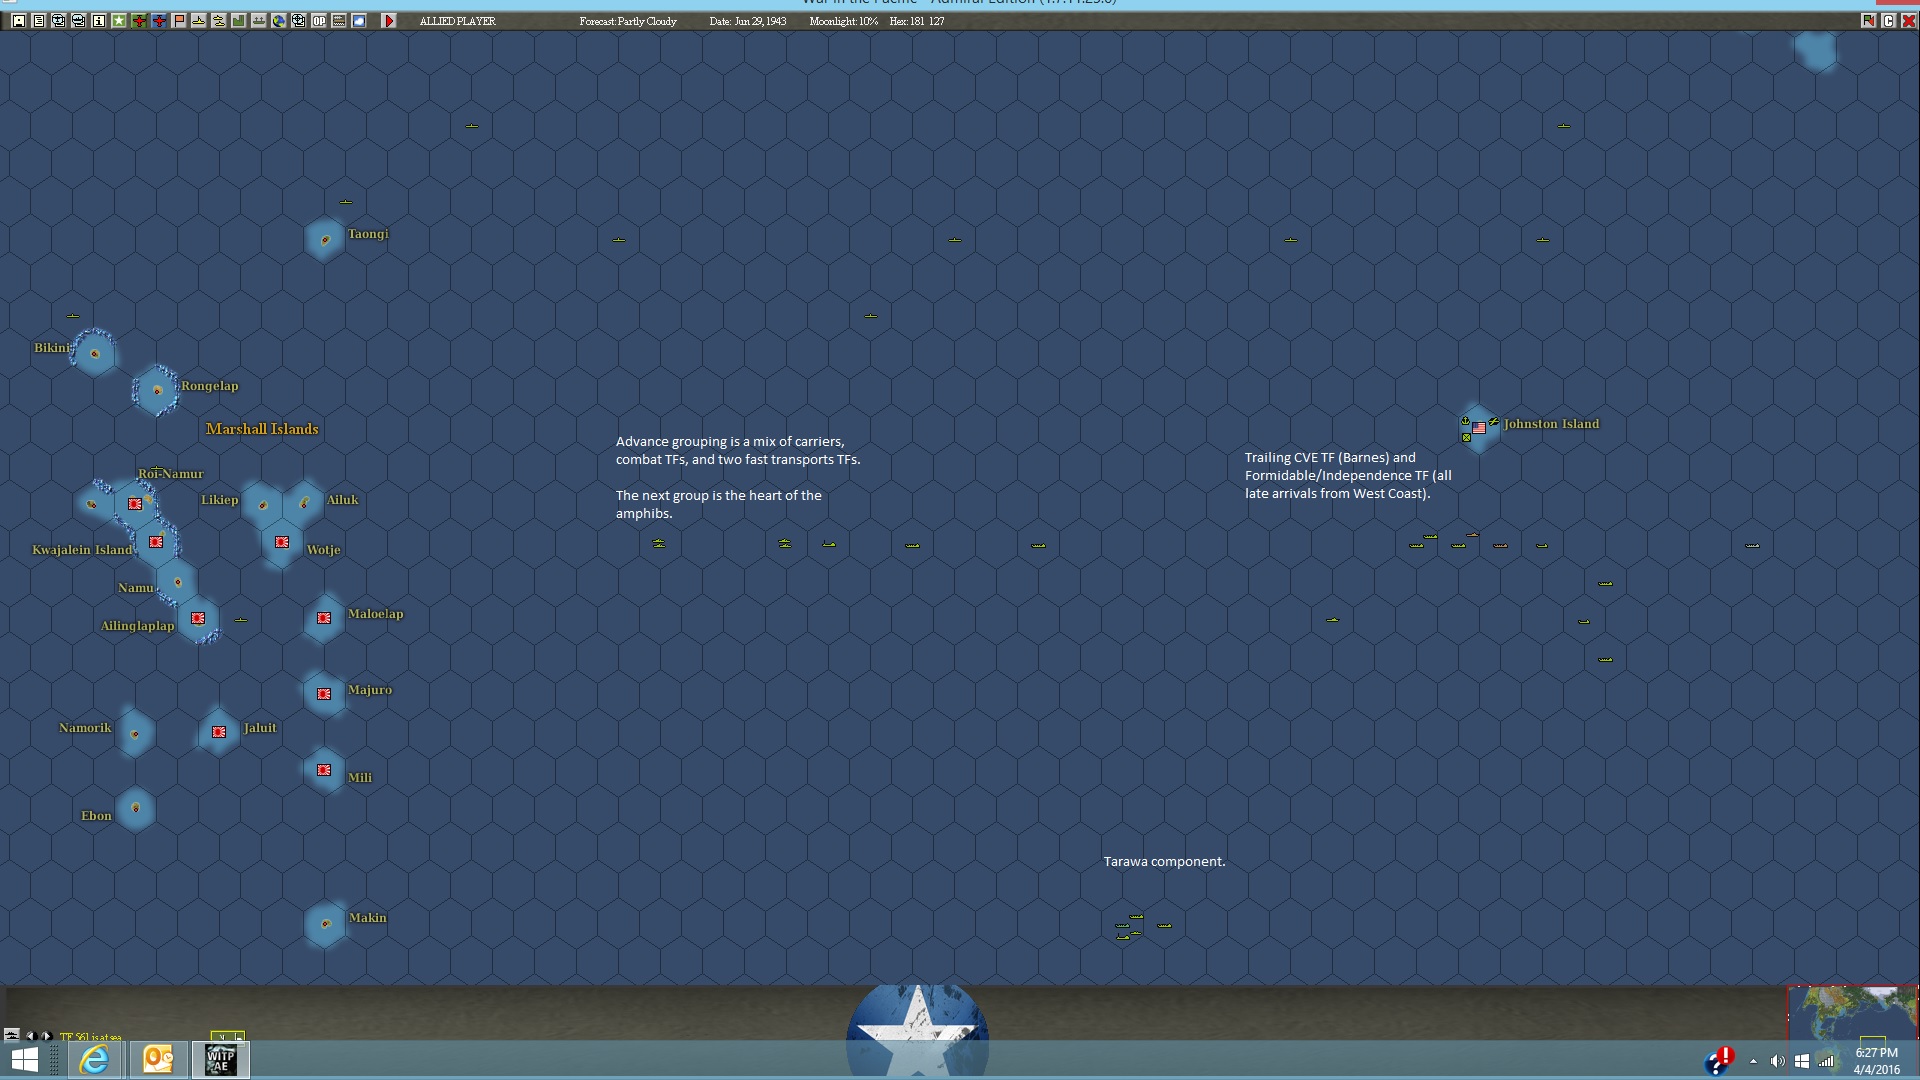Click the R icon in the top-right corner

(1868, 21)
